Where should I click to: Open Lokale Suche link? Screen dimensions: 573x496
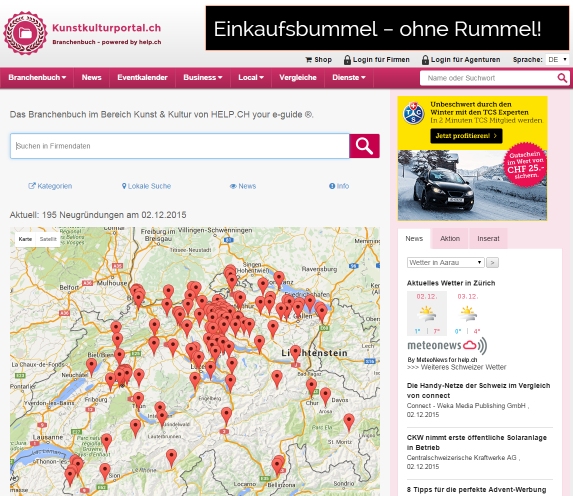(x=146, y=186)
